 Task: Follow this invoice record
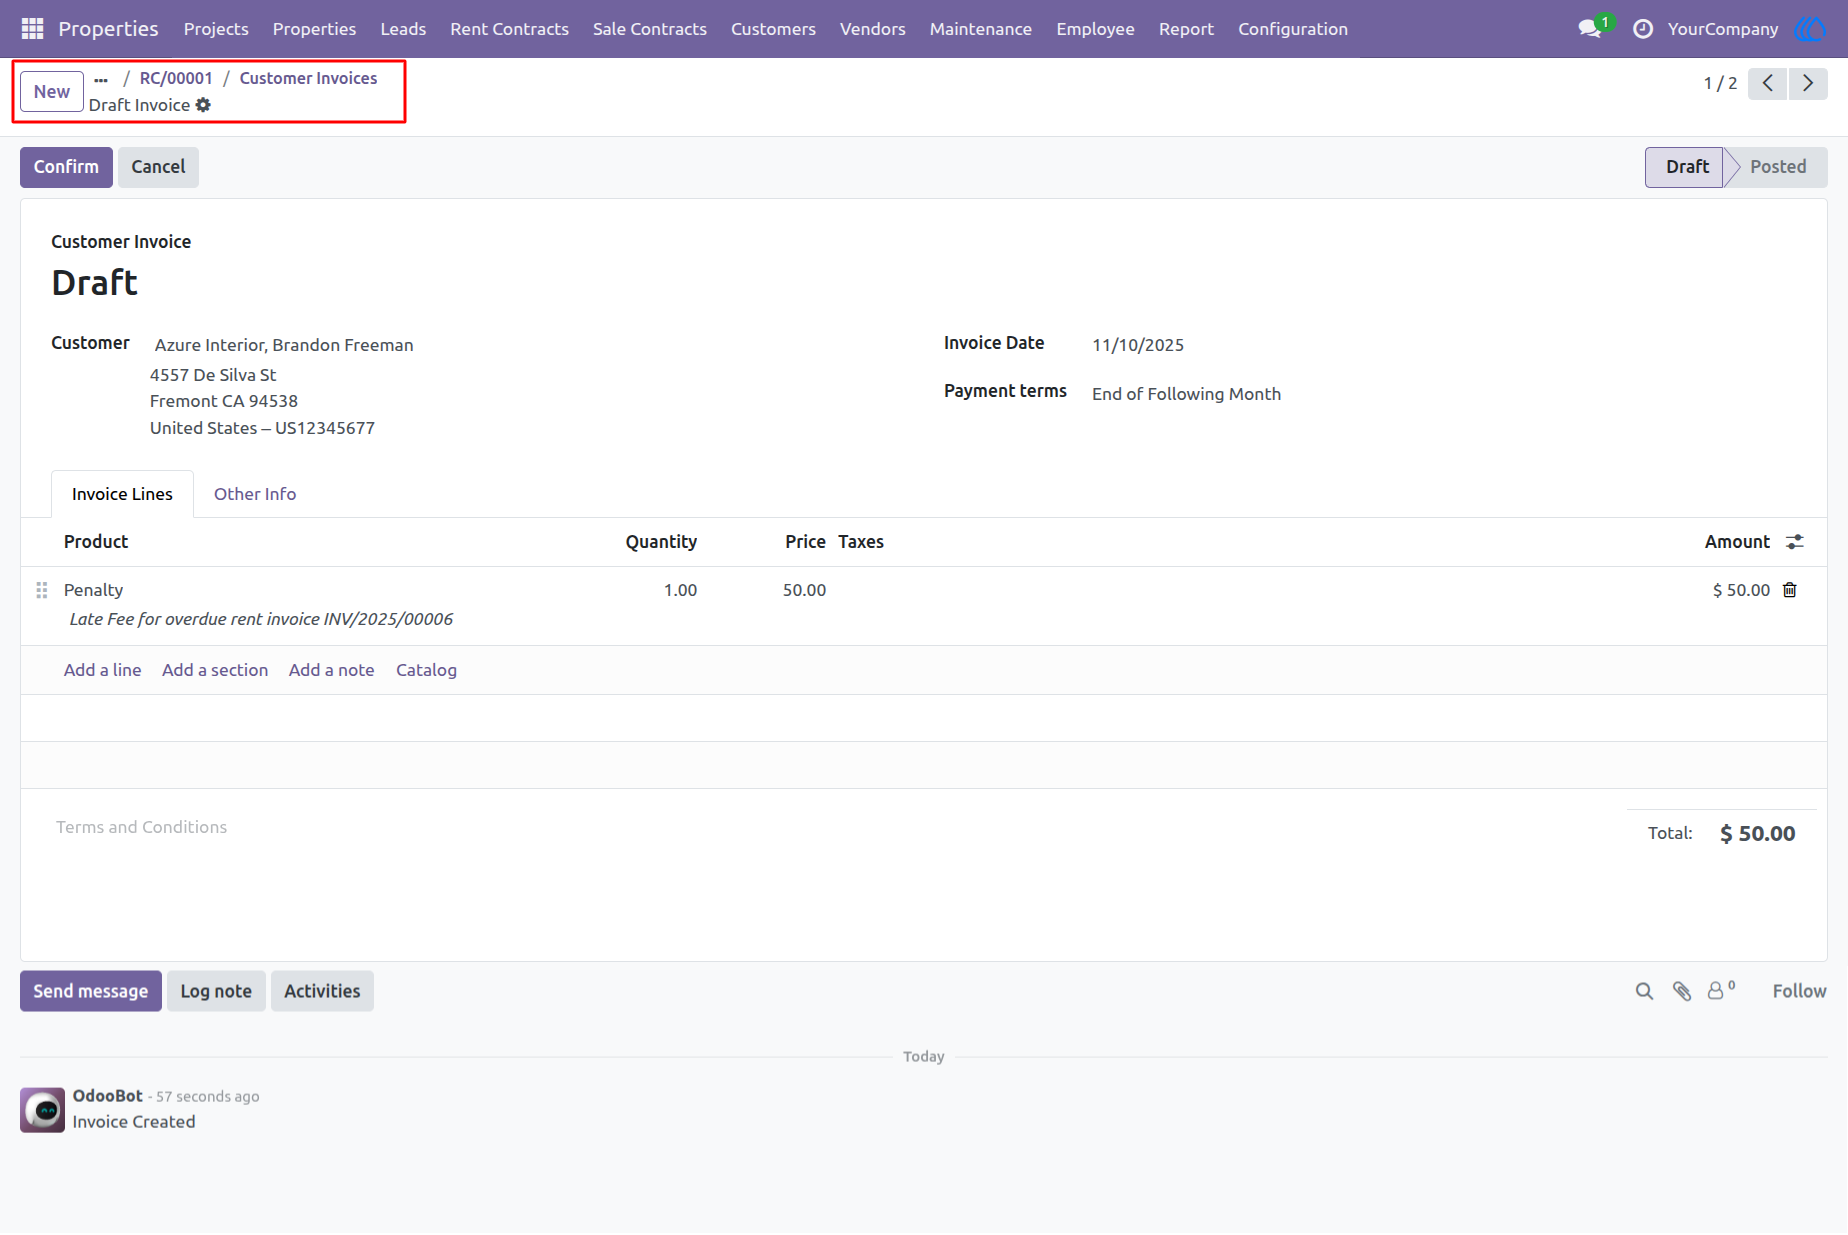tap(1799, 991)
